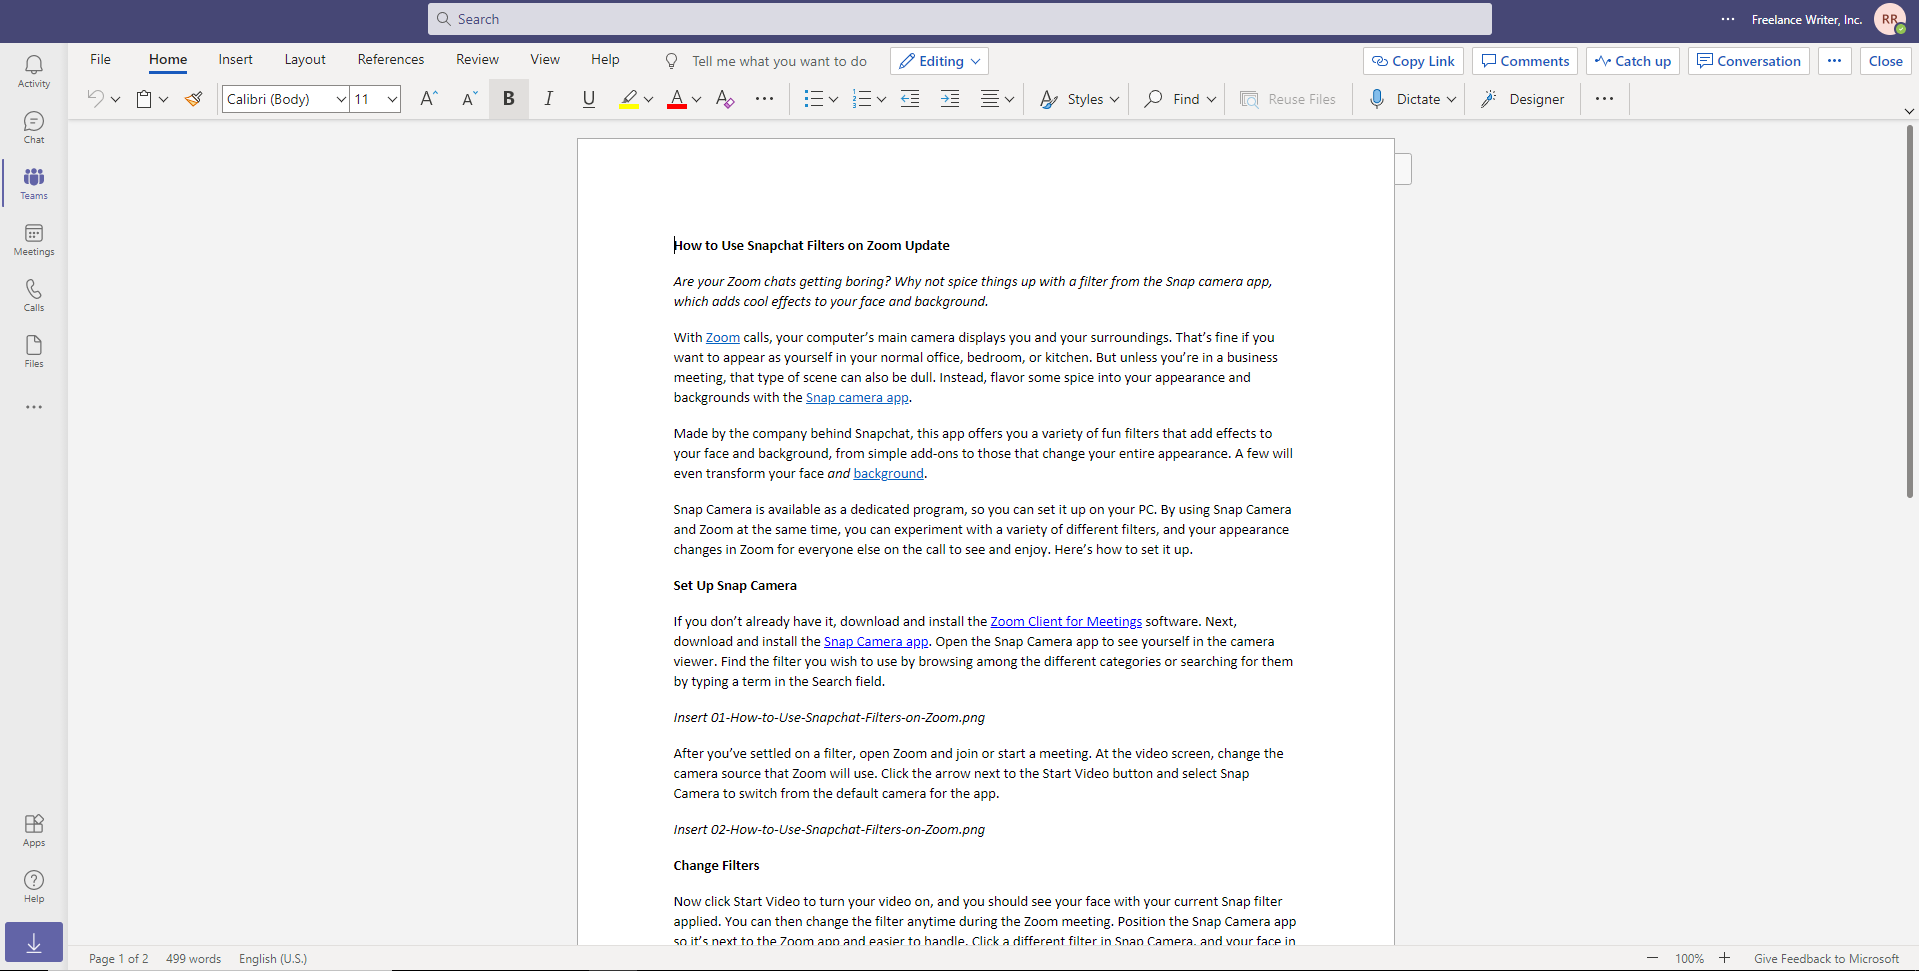Image resolution: width=1919 pixels, height=971 pixels.
Task: Click the Copy Link button
Action: 1413,61
